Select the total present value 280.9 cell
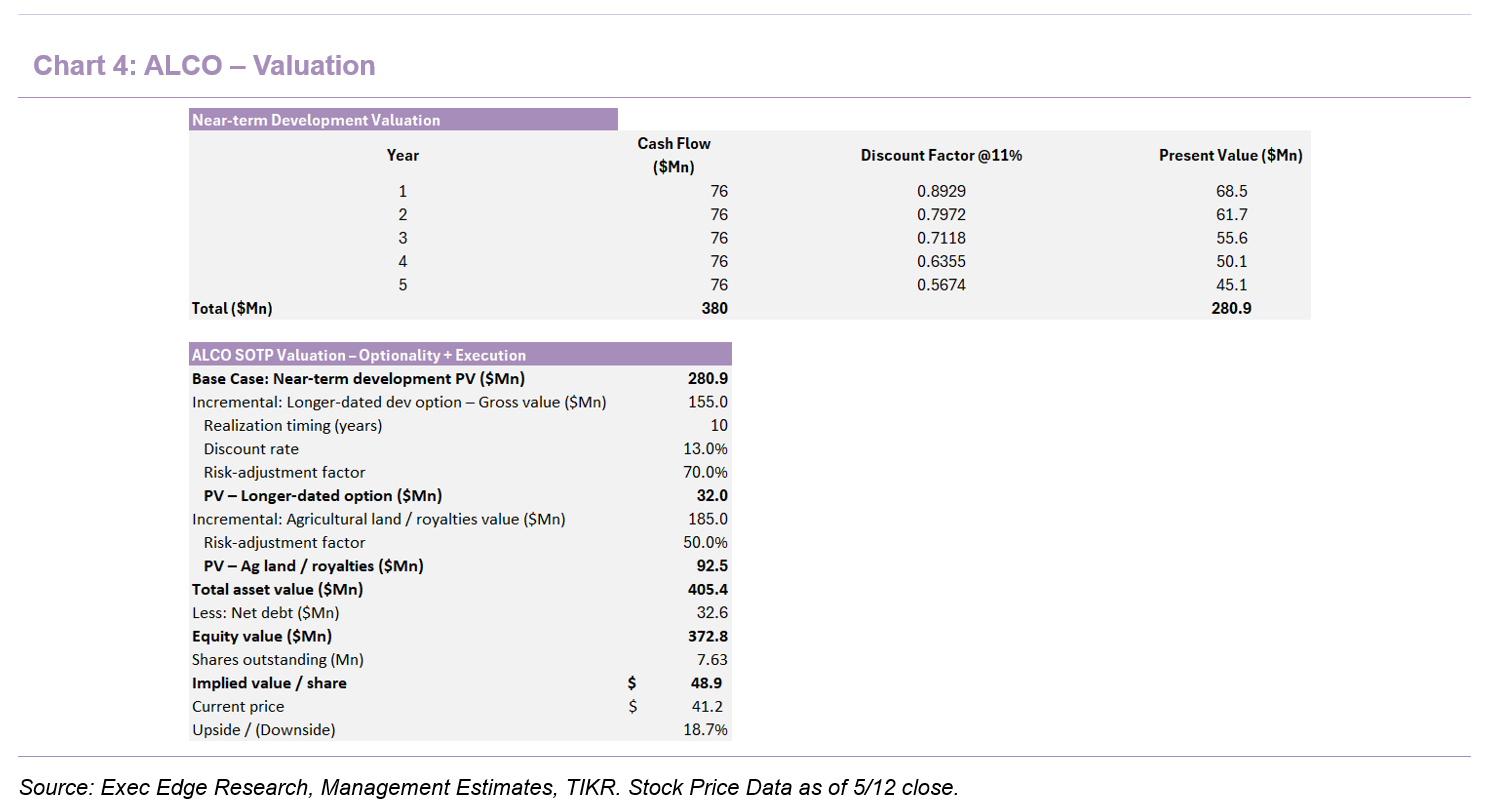Viewport: 1496px width, 810px height. tap(1231, 308)
